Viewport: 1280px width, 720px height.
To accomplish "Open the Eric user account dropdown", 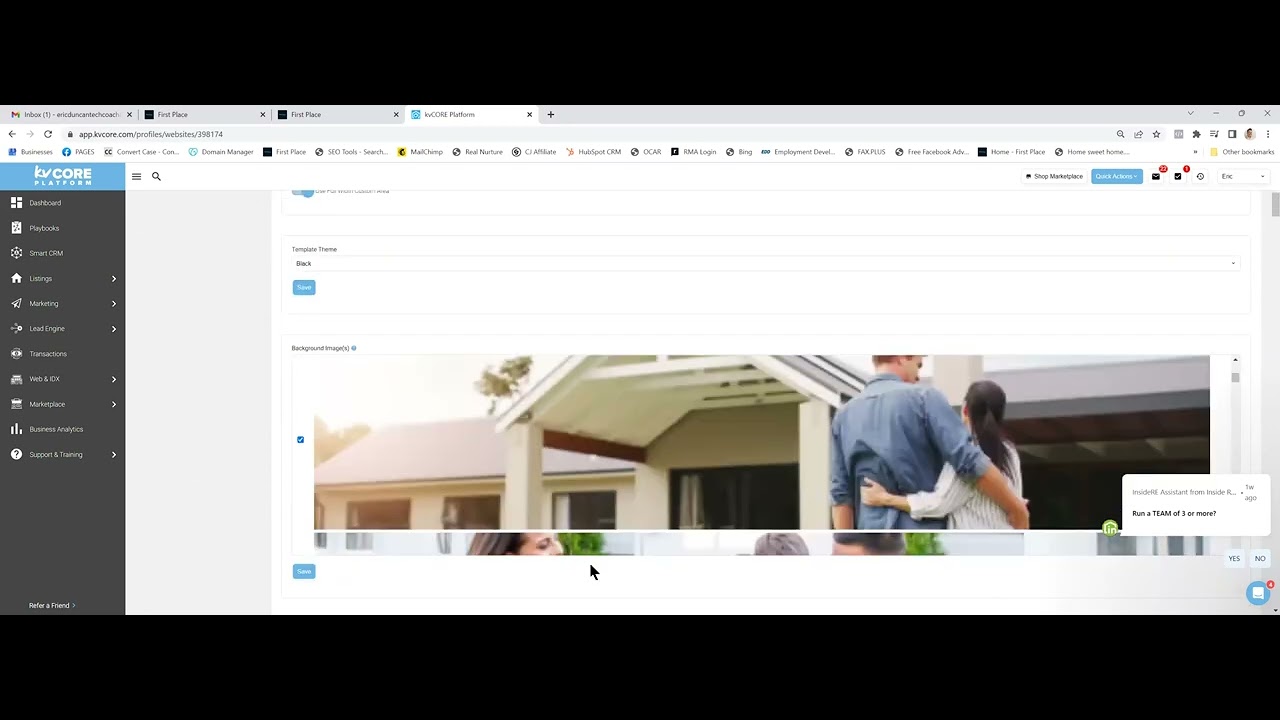I will pyautogui.click(x=1243, y=176).
